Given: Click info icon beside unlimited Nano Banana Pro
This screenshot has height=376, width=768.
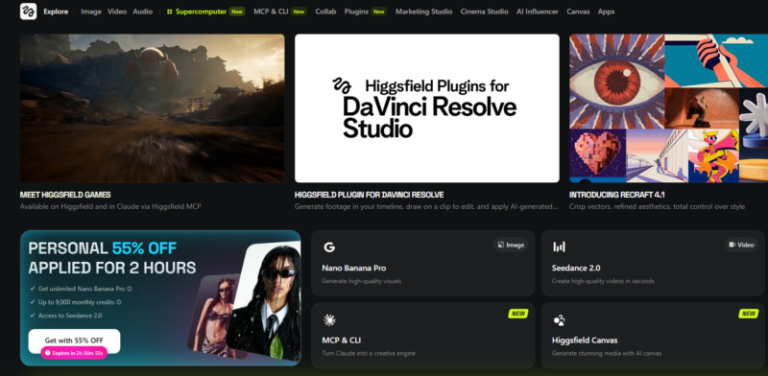Looking at the screenshot, I should pos(129,289).
